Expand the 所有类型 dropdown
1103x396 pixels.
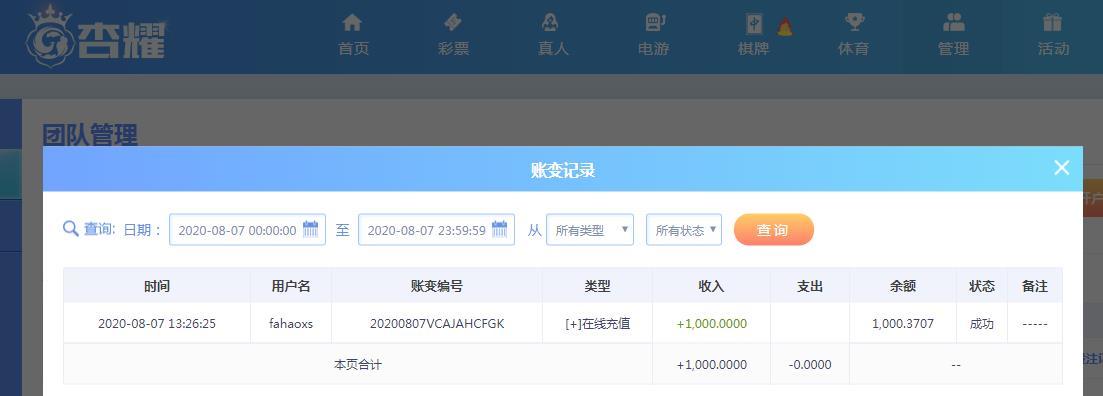point(589,230)
